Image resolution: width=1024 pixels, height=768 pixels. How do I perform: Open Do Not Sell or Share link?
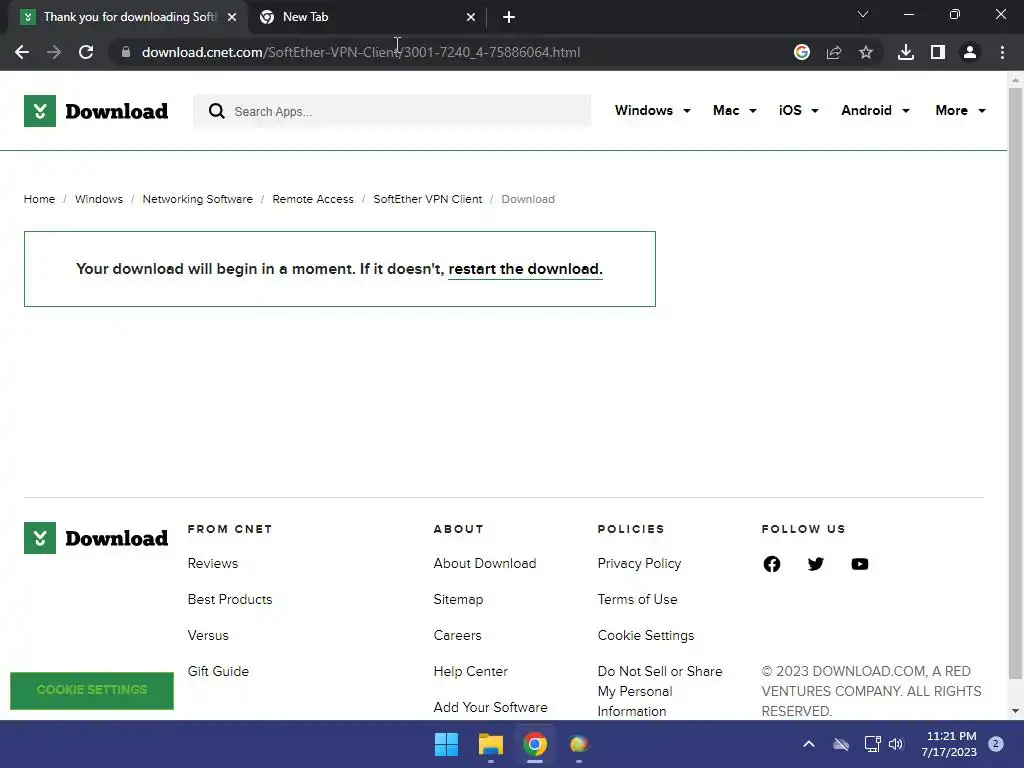[x=660, y=691]
